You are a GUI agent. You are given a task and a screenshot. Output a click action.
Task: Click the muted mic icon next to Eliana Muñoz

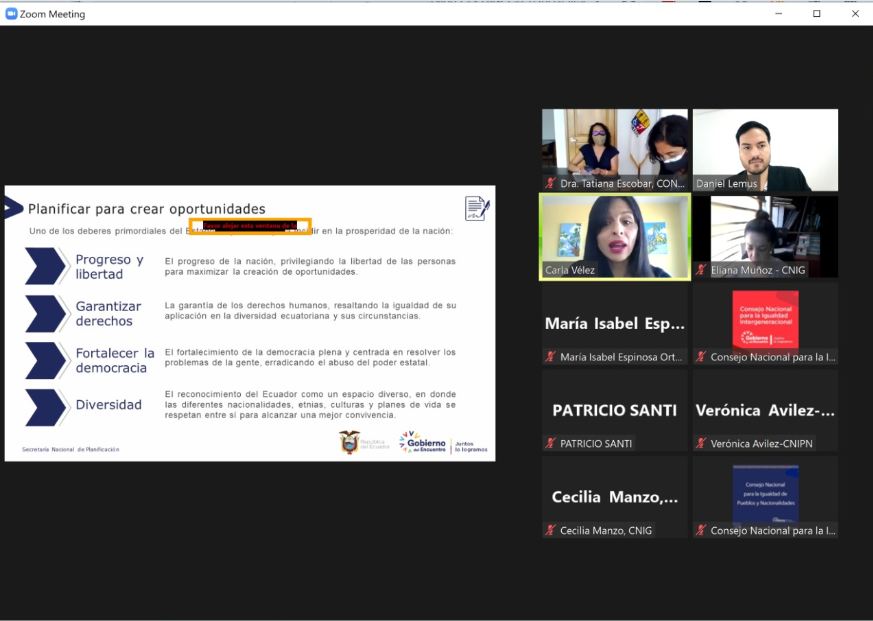coord(702,270)
